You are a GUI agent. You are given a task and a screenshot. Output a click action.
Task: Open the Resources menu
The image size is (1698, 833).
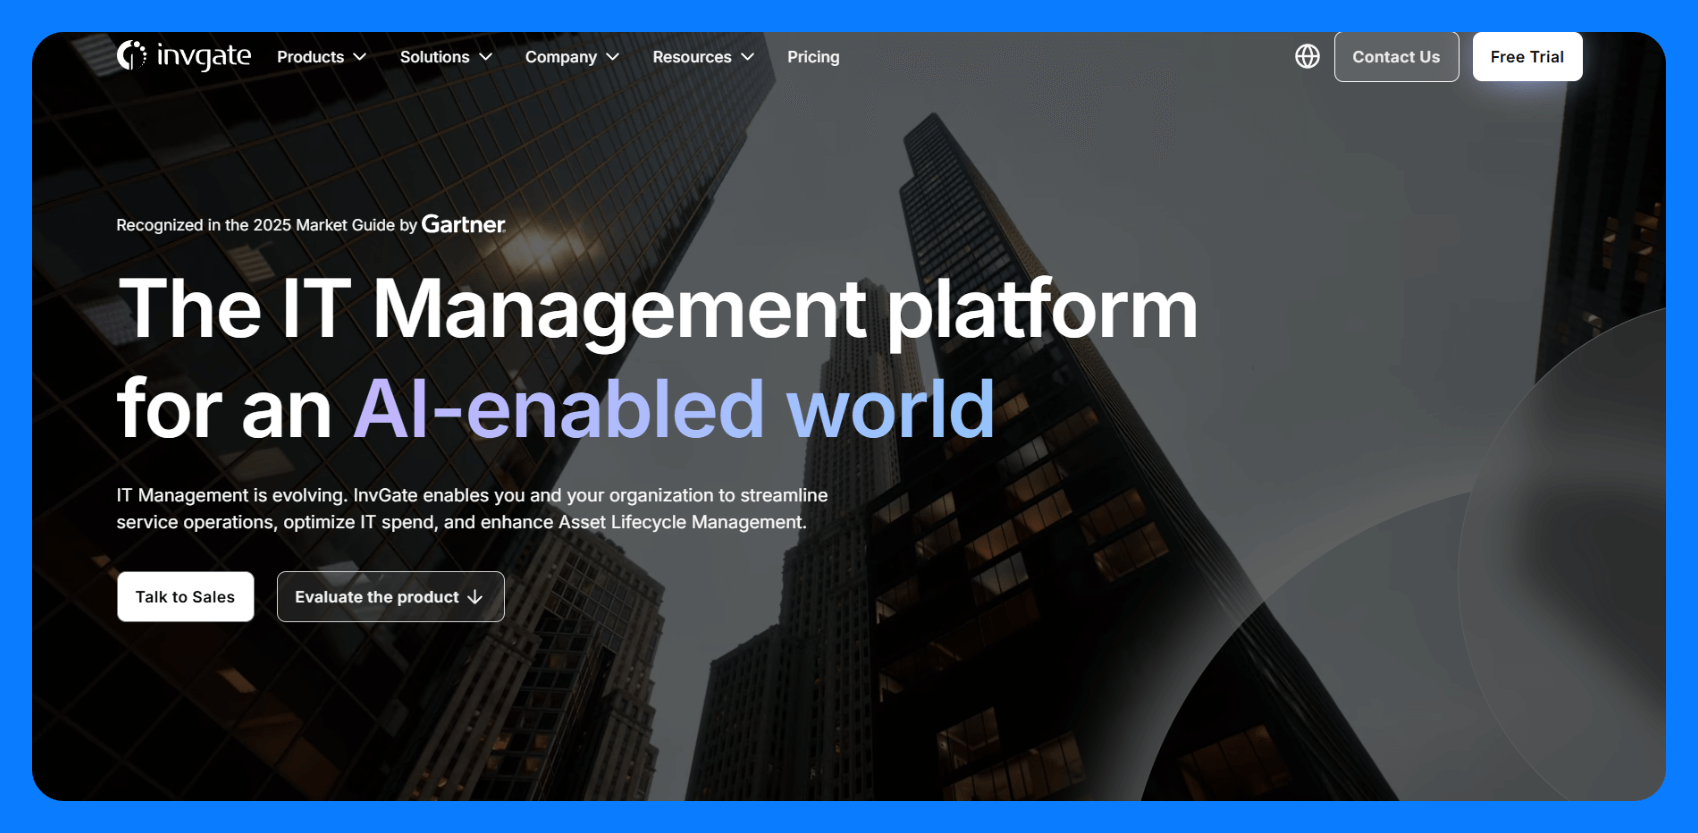(x=703, y=57)
